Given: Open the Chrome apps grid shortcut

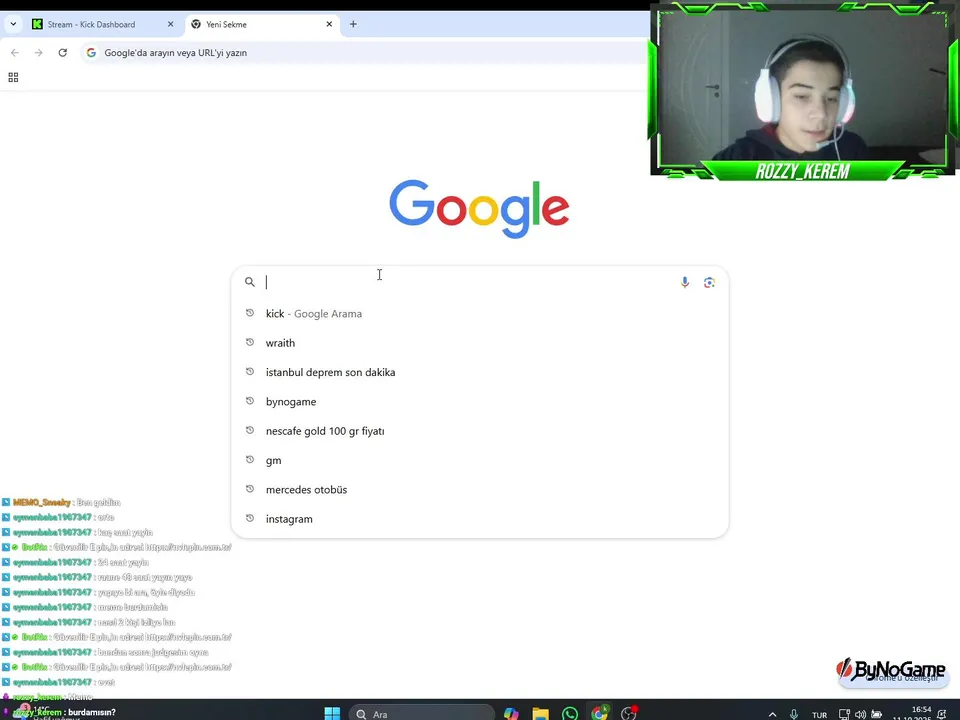Looking at the screenshot, I should click(x=13, y=77).
